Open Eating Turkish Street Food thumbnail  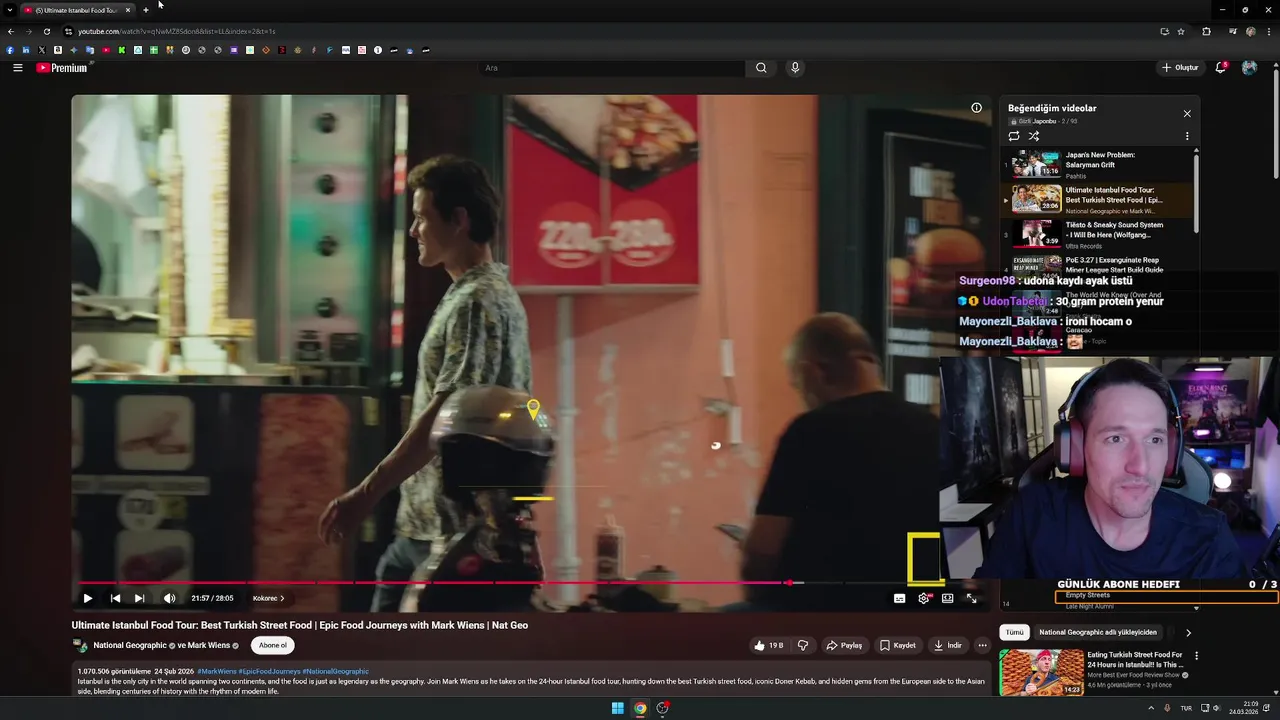pyautogui.click(x=1041, y=672)
